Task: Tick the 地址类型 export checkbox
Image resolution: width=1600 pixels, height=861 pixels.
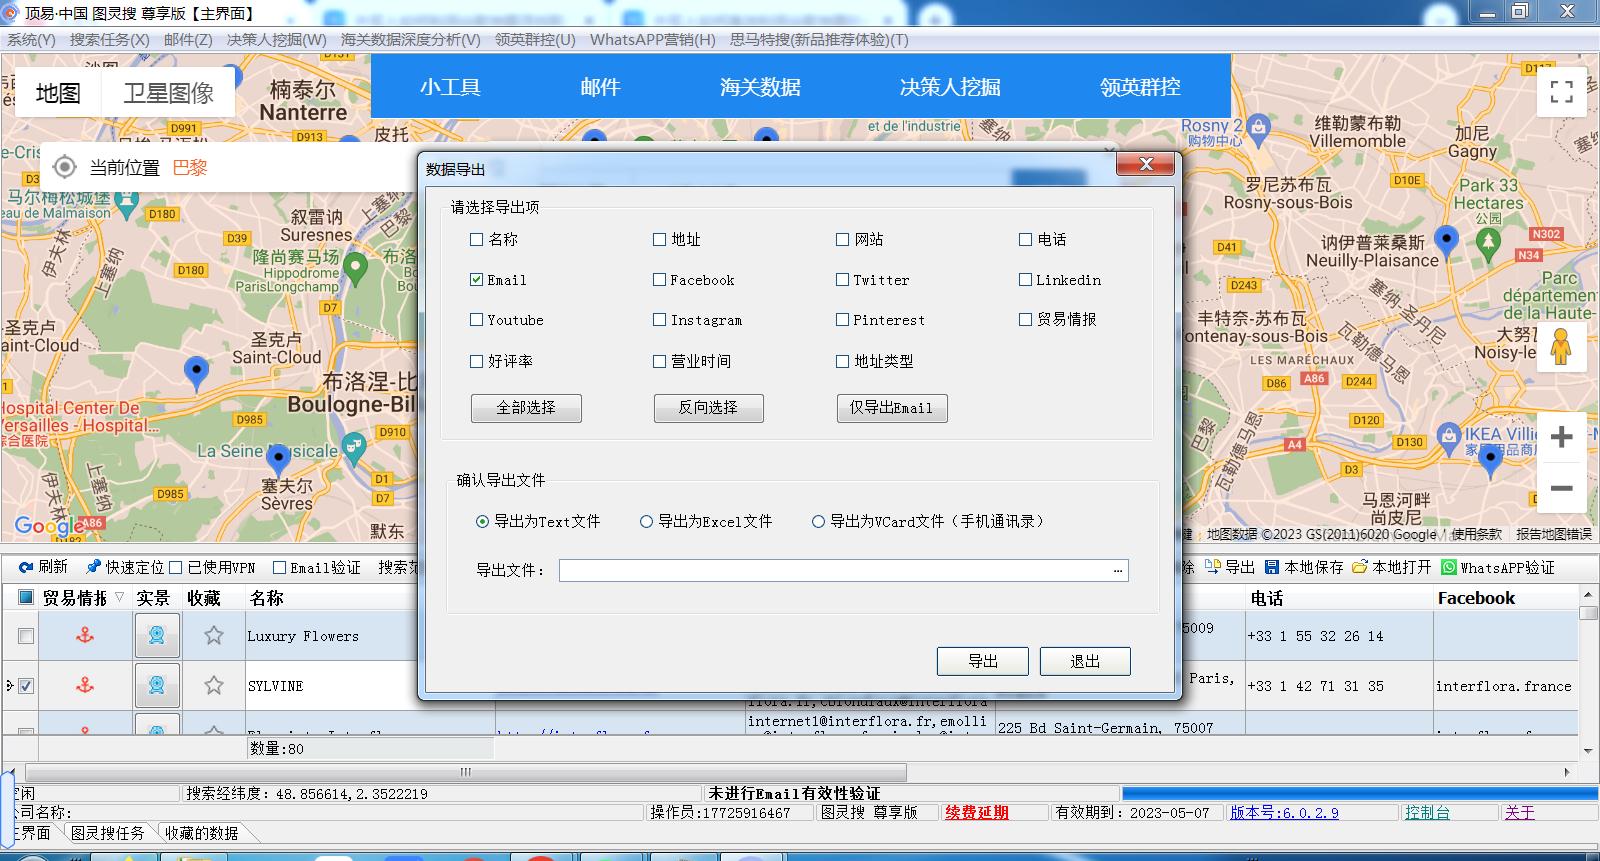Action: pos(843,361)
